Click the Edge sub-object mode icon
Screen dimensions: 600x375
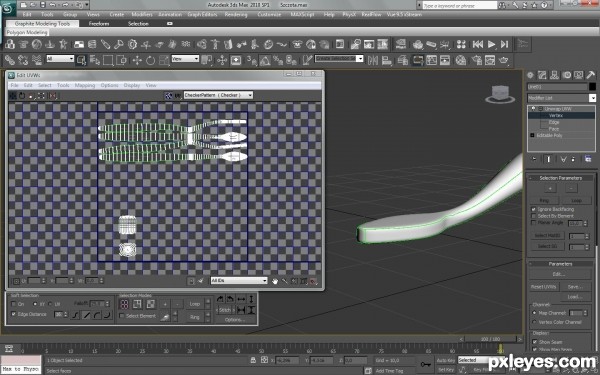(137, 304)
